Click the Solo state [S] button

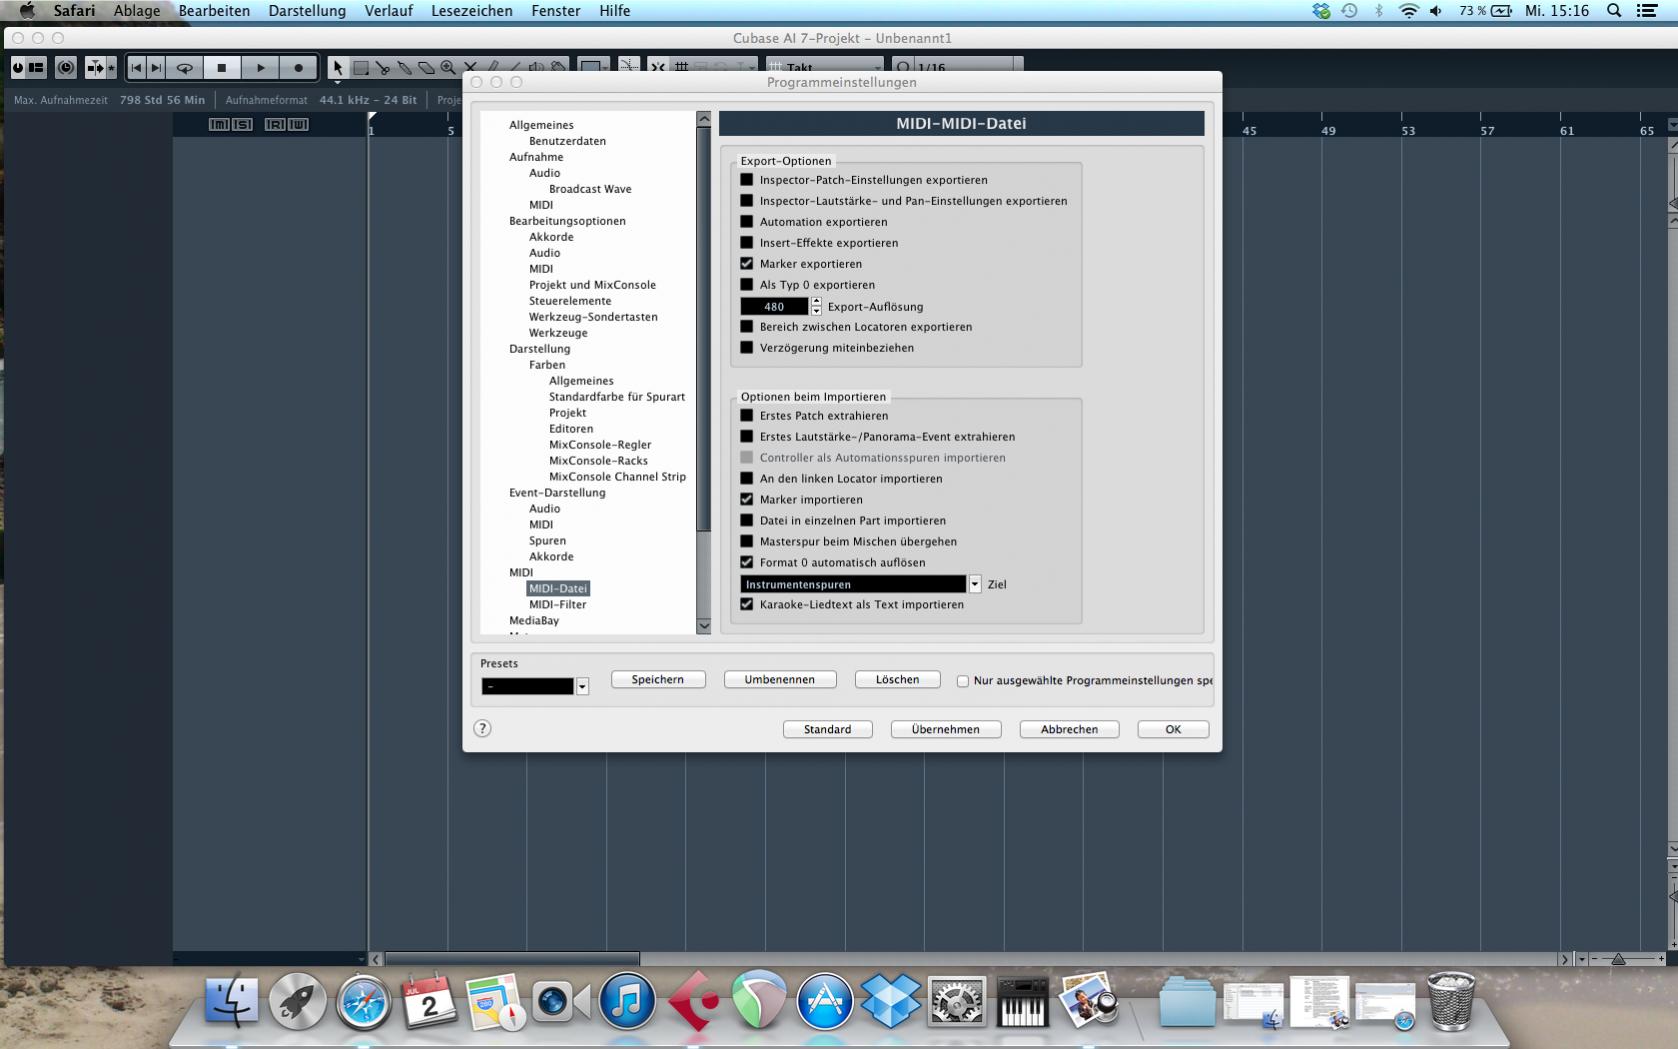(x=242, y=124)
